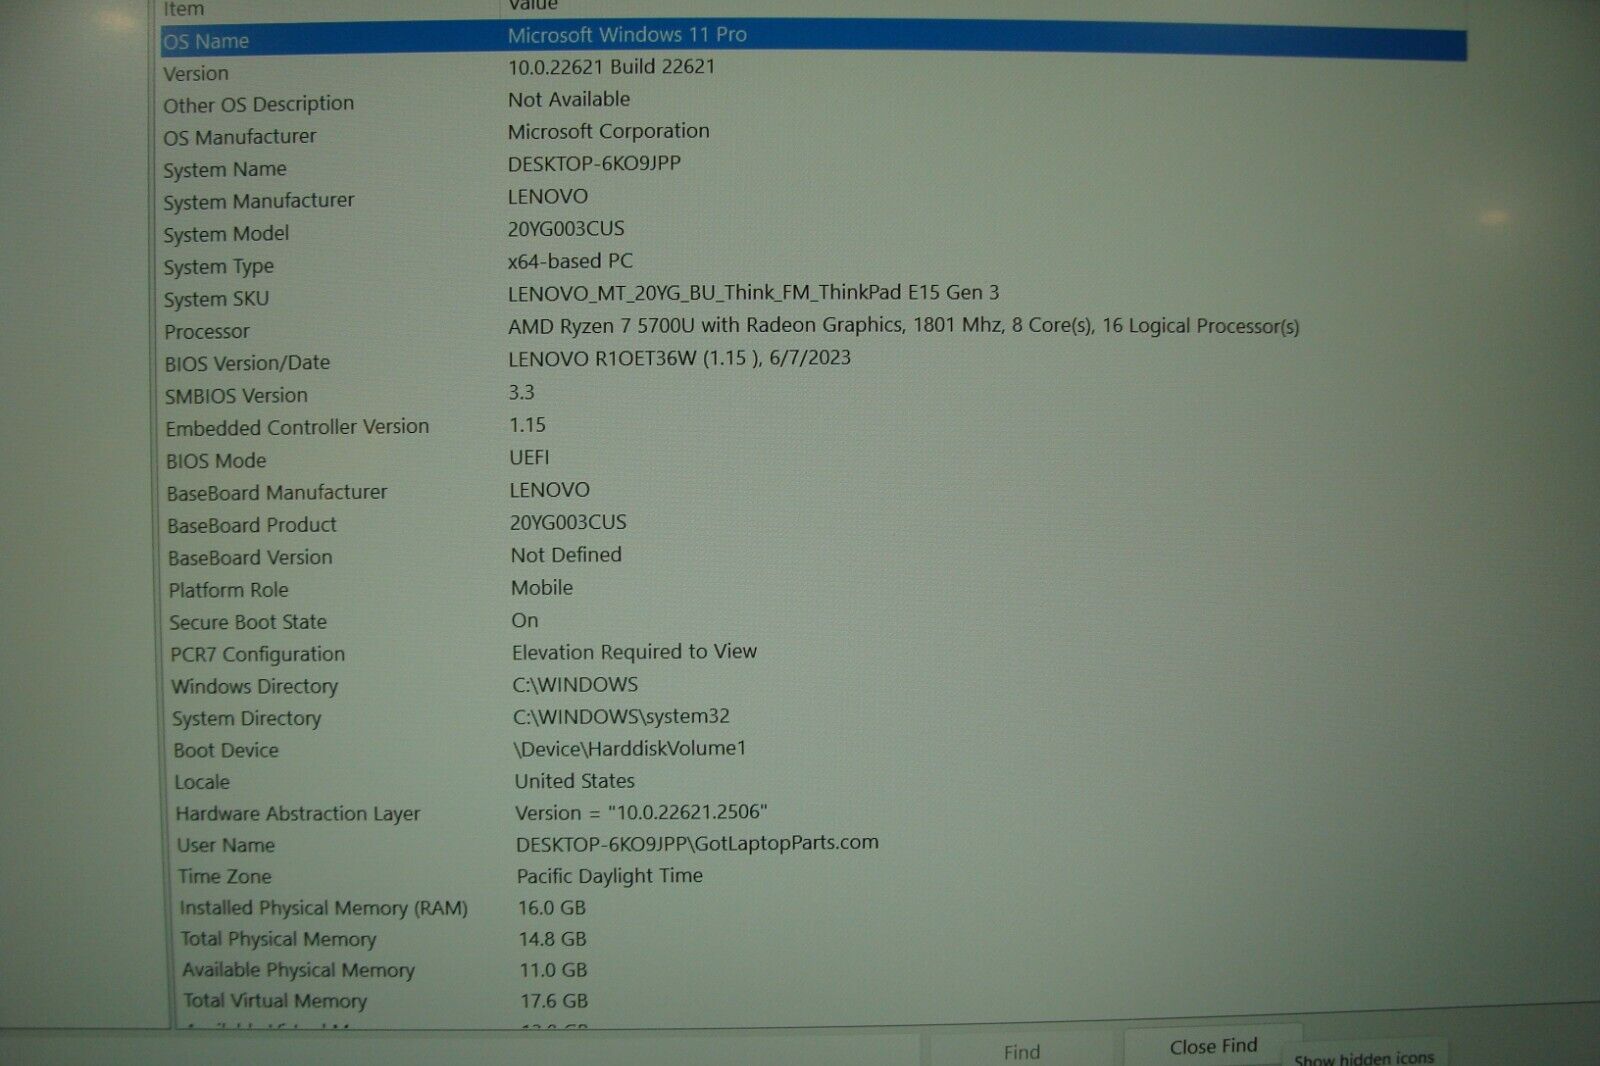
Task: Select AMD Ryzen 7 5700U processor value
Action: (904, 326)
